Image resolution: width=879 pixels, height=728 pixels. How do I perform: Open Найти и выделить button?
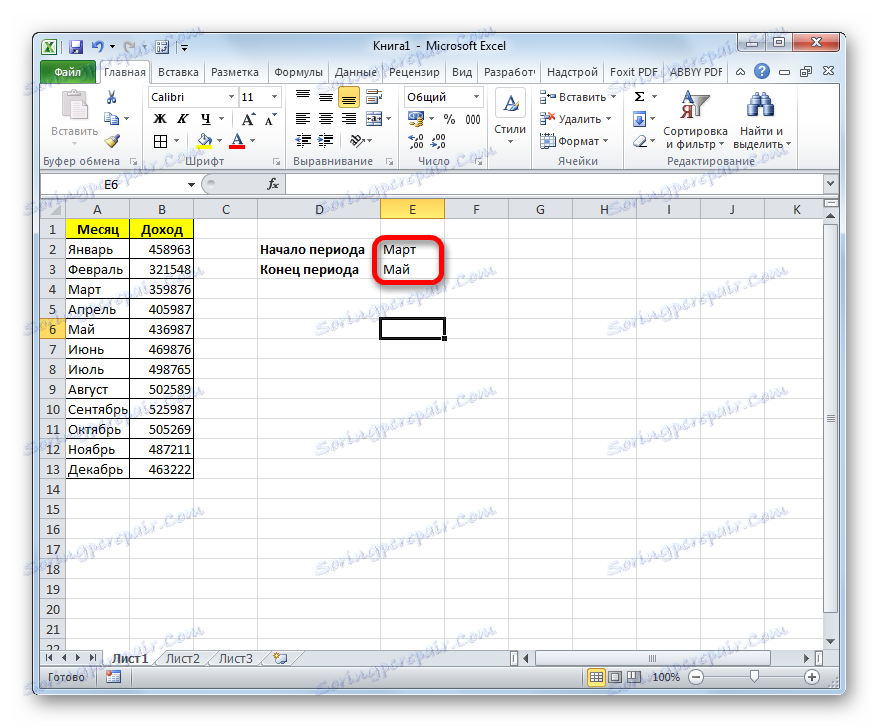pyautogui.click(x=761, y=120)
